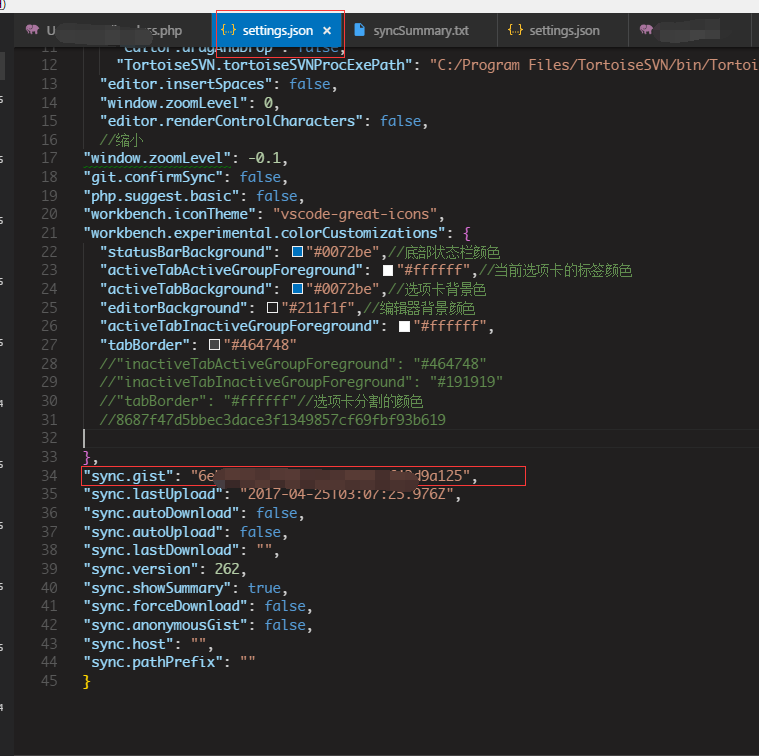Click the "editor.insertSpaces" key
The height and width of the screenshot is (756, 759).
pos(186,84)
